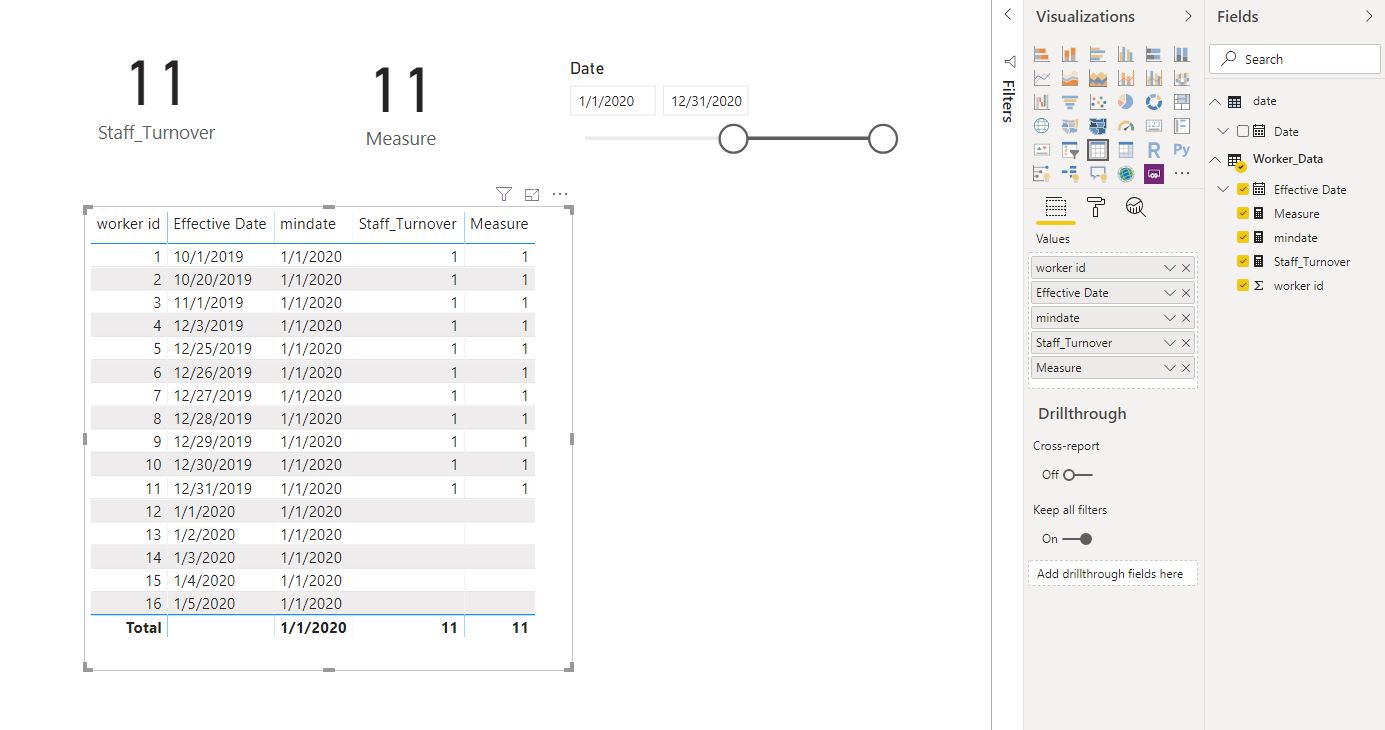Open more options for the table visual
This screenshot has width=1385, height=730.
pos(560,194)
